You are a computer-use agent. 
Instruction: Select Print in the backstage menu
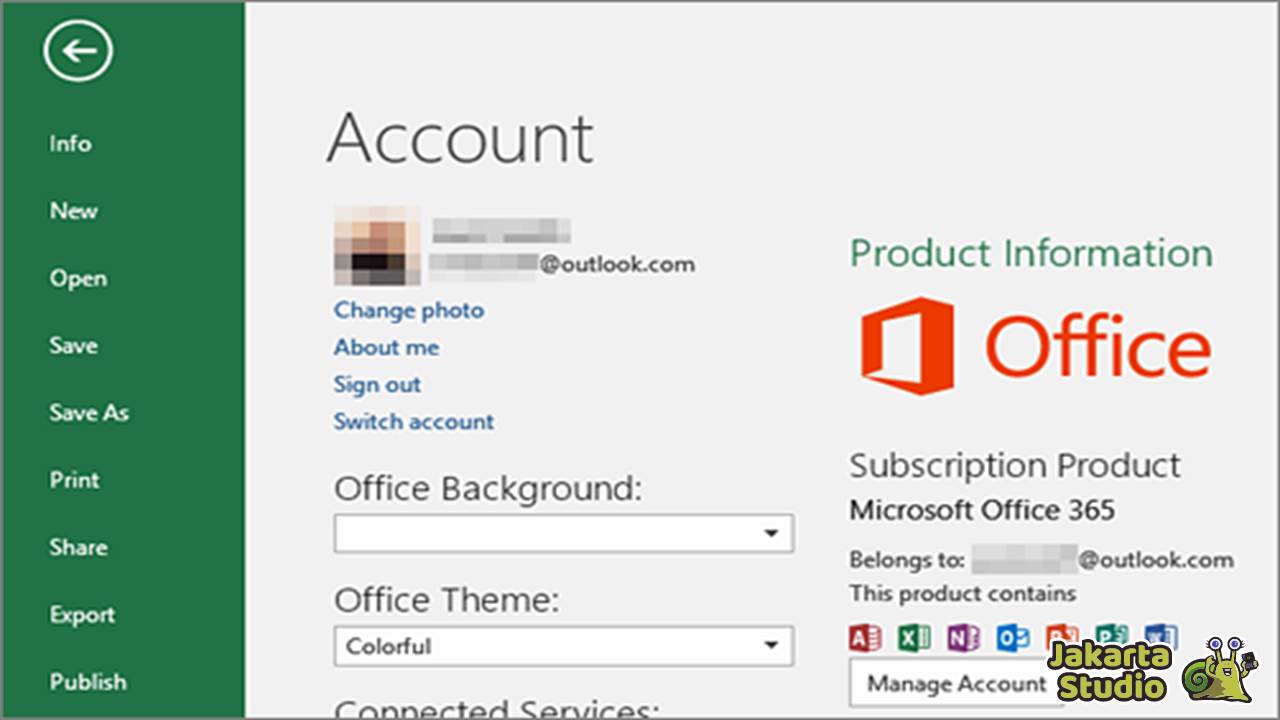[75, 480]
